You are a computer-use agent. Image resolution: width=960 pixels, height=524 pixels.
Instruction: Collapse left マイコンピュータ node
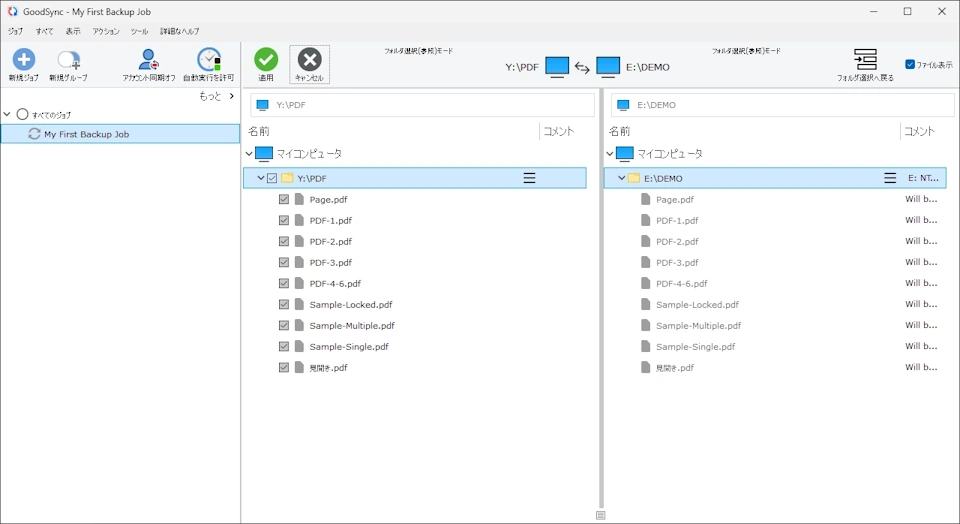249,154
